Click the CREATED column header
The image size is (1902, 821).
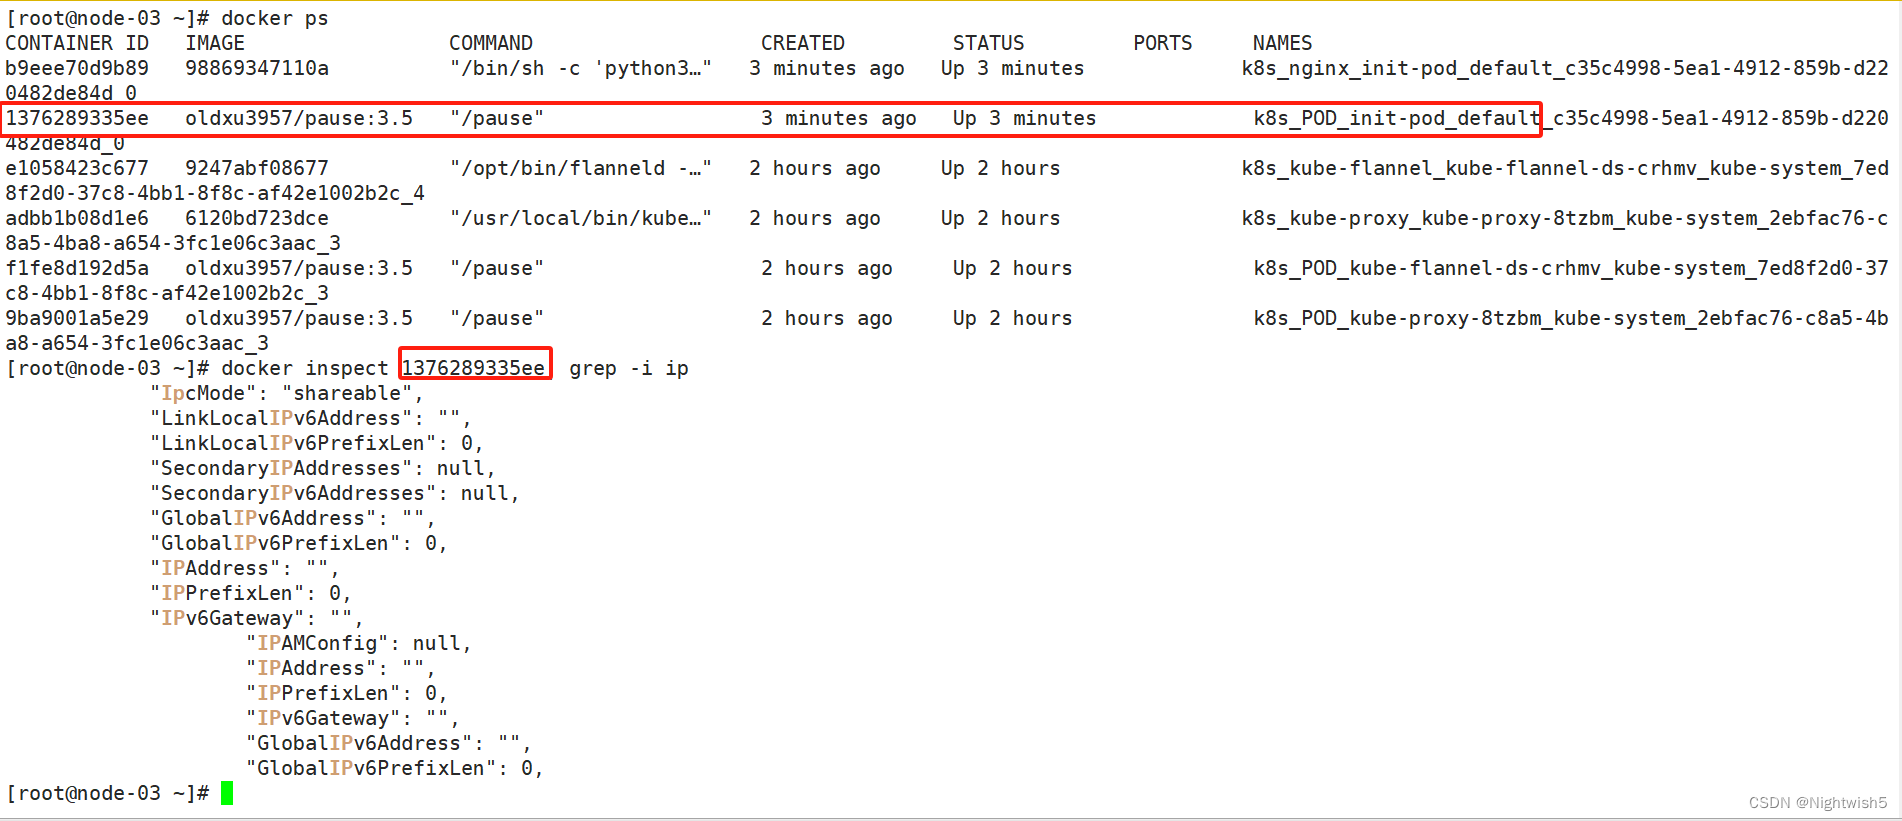803,43
